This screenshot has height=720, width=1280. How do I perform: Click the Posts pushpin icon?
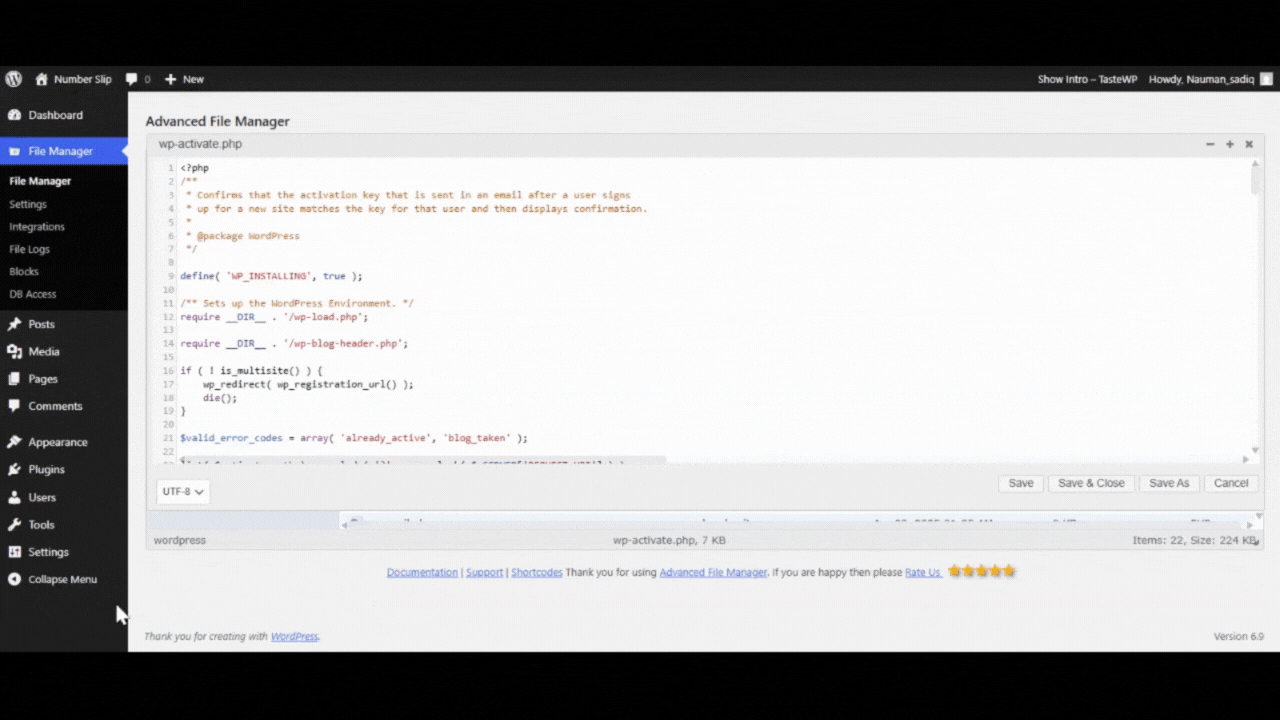pyautogui.click(x=17, y=324)
